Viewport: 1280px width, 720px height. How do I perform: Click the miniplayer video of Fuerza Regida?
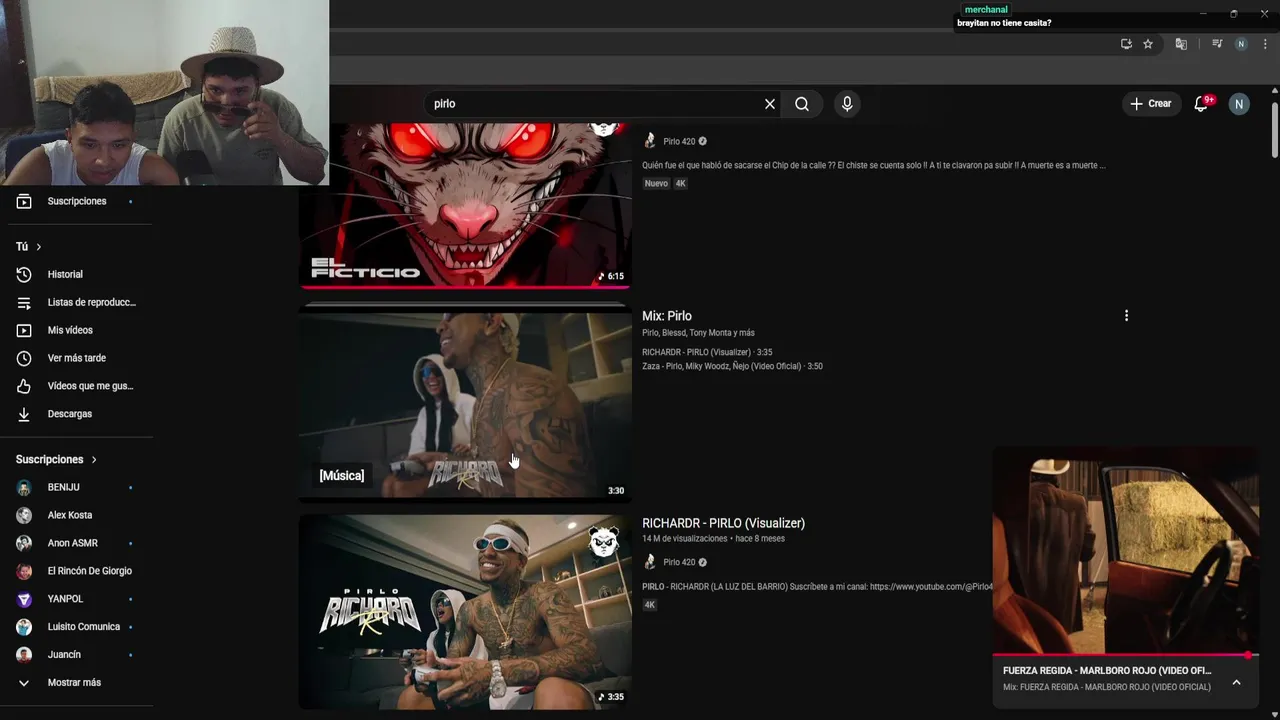[x=1125, y=553]
